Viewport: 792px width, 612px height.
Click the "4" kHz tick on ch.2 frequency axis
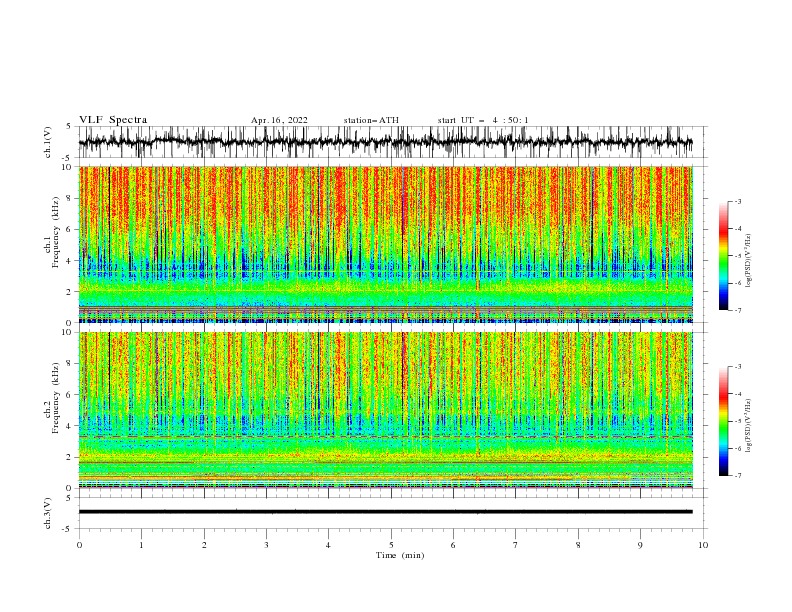pos(70,426)
